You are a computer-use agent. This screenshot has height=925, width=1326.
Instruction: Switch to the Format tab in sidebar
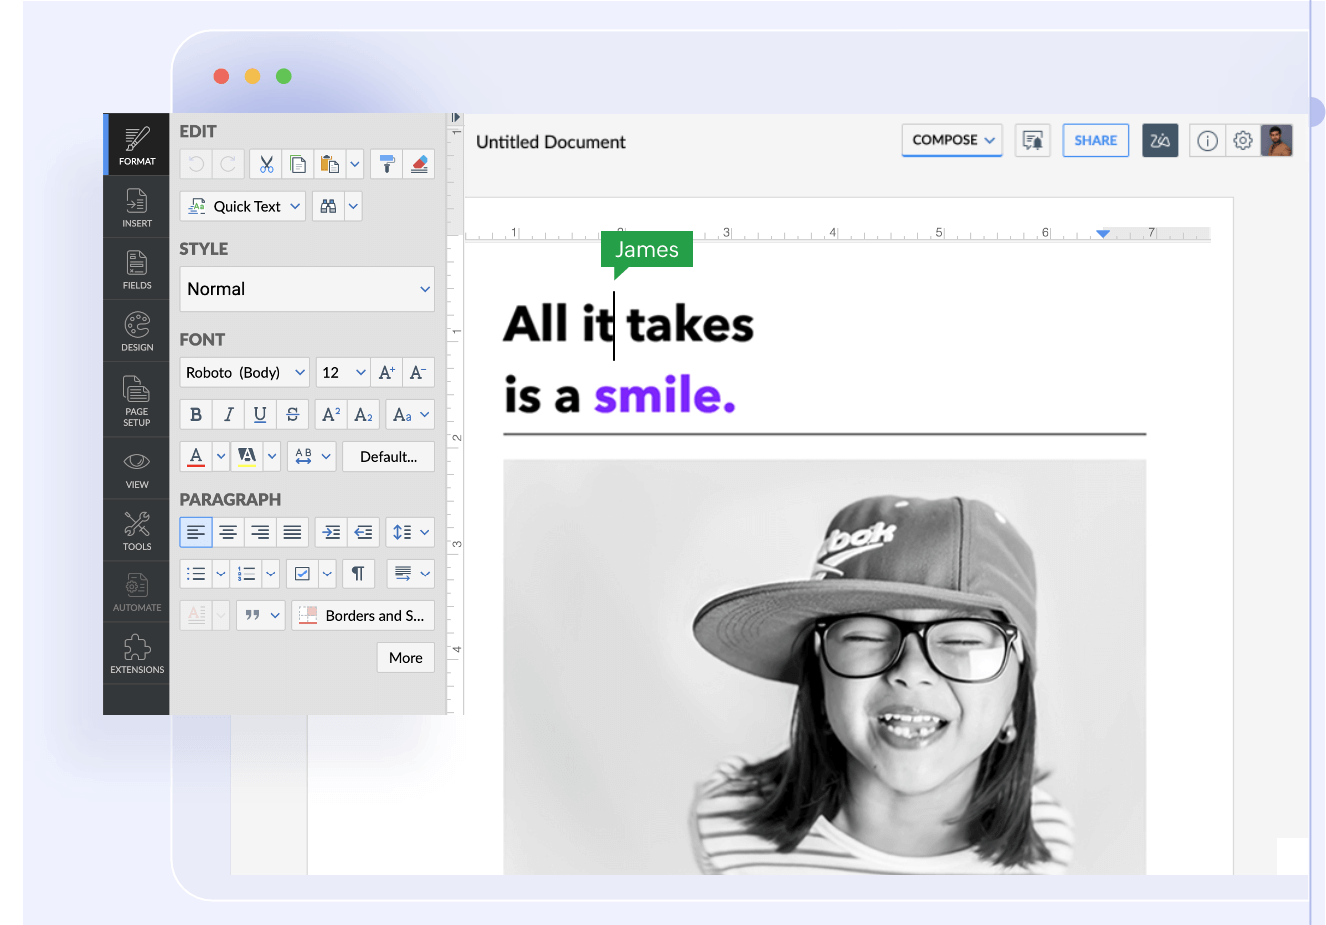[137, 145]
